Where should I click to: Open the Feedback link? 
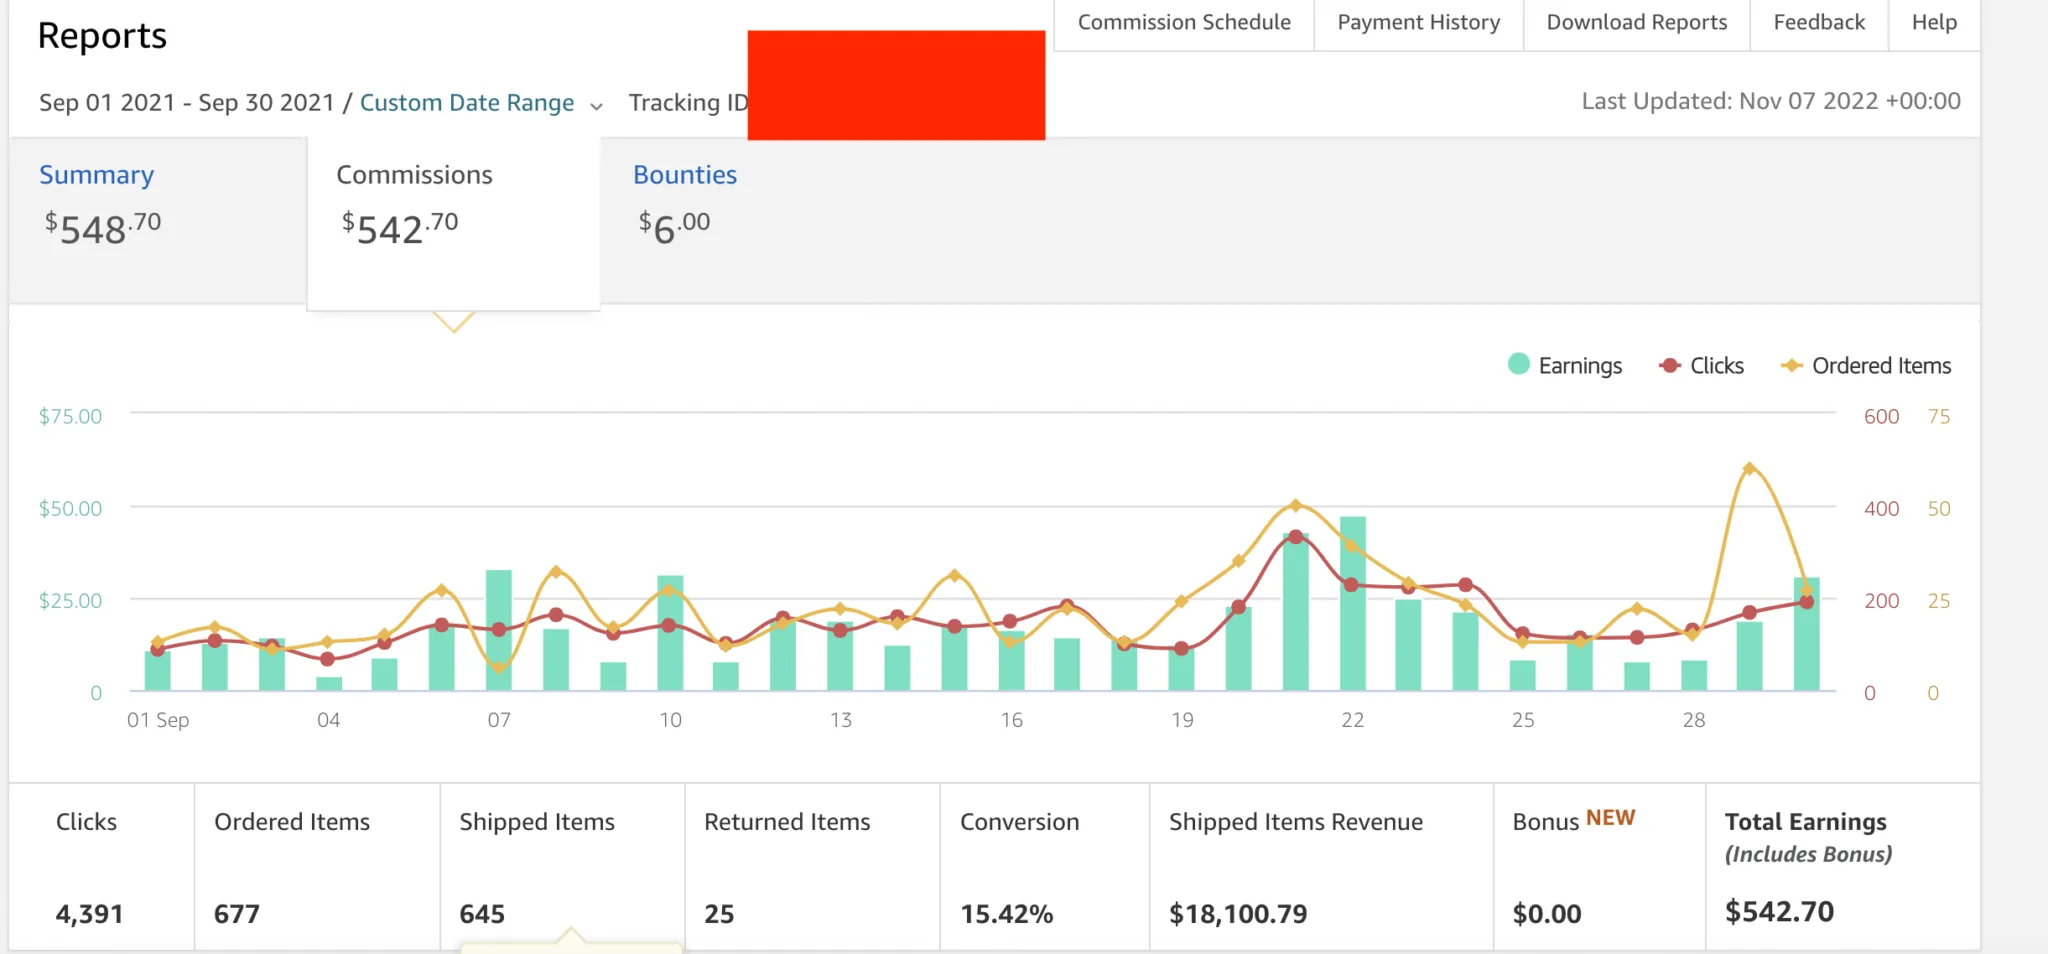click(x=1819, y=23)
